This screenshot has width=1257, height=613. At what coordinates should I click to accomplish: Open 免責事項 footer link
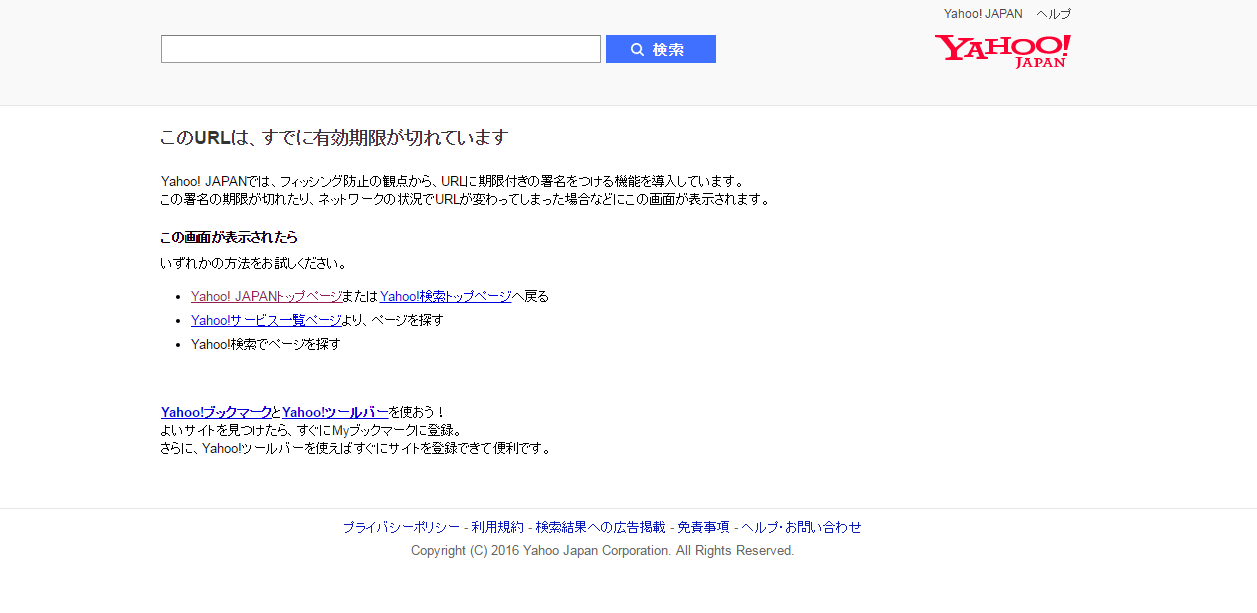(703, 527)
